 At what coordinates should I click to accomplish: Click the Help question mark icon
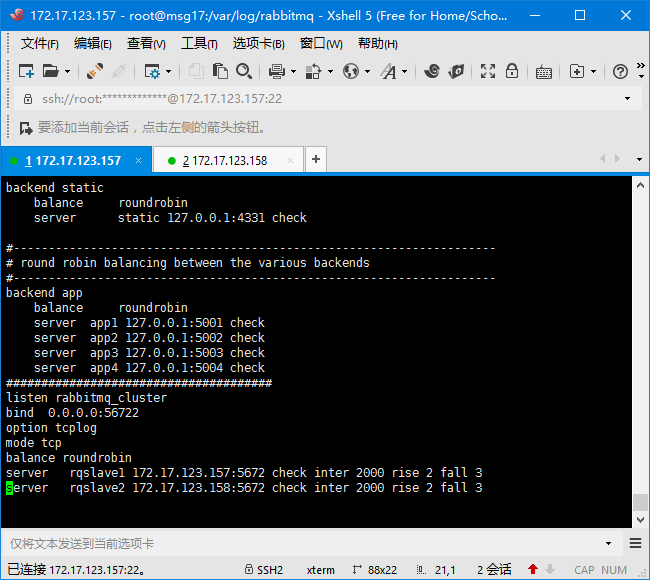coord(619,71)
